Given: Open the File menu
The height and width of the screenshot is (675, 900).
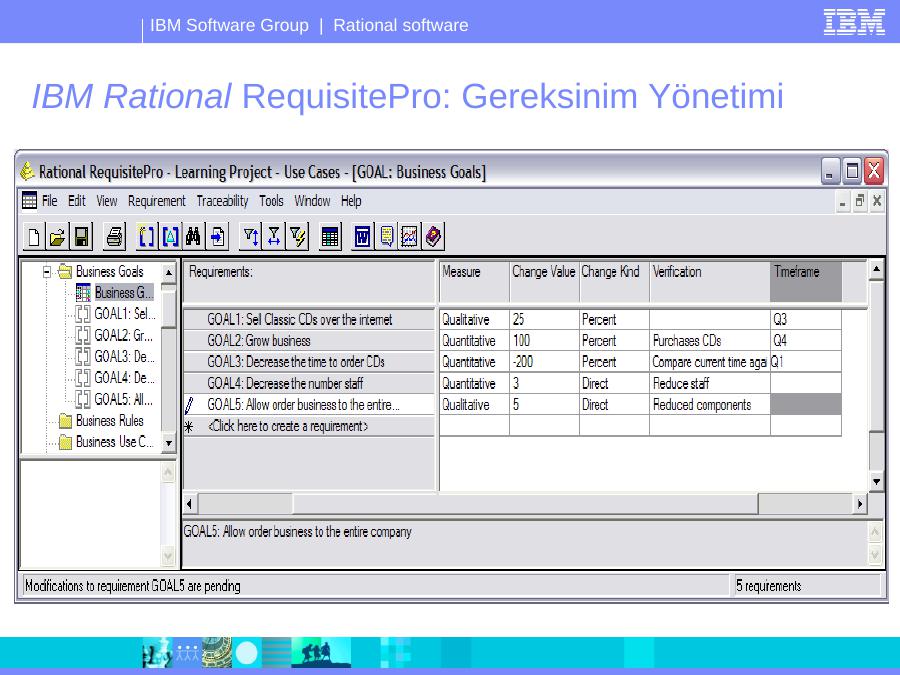Looking at the screenshot, I should coord(50,201).
